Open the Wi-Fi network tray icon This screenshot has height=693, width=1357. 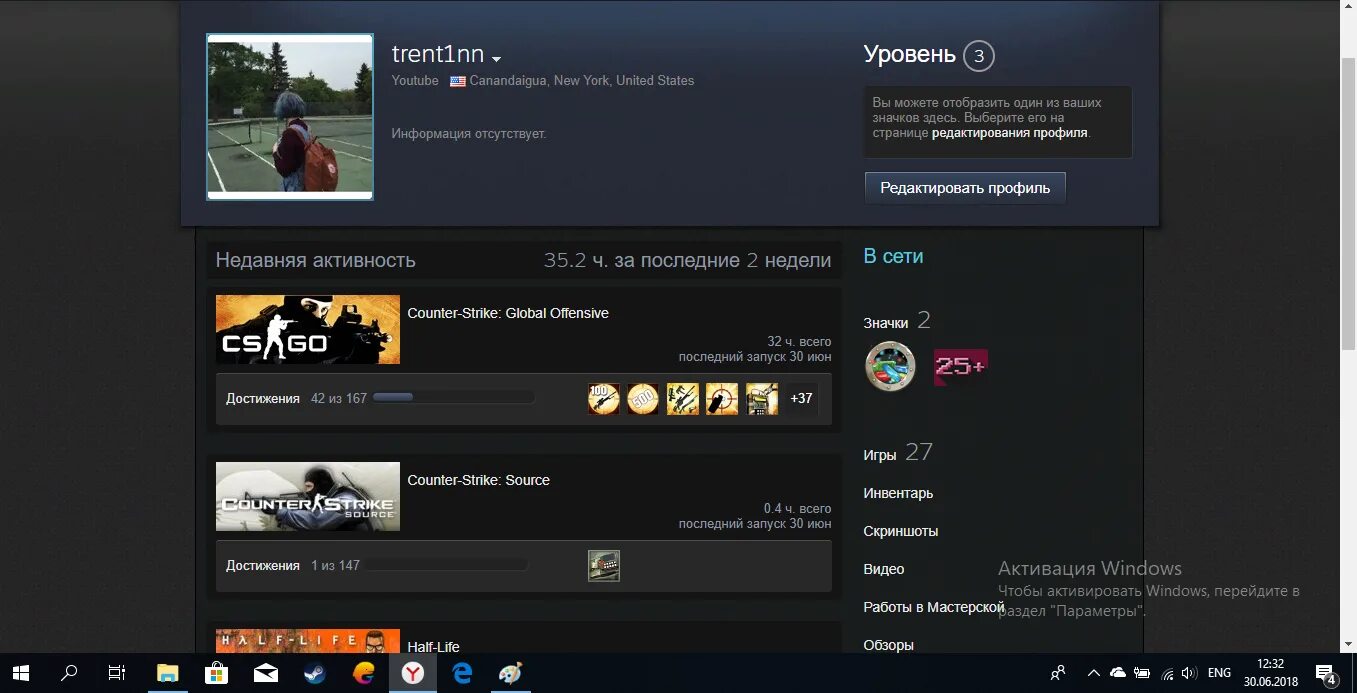(1165, 673)
